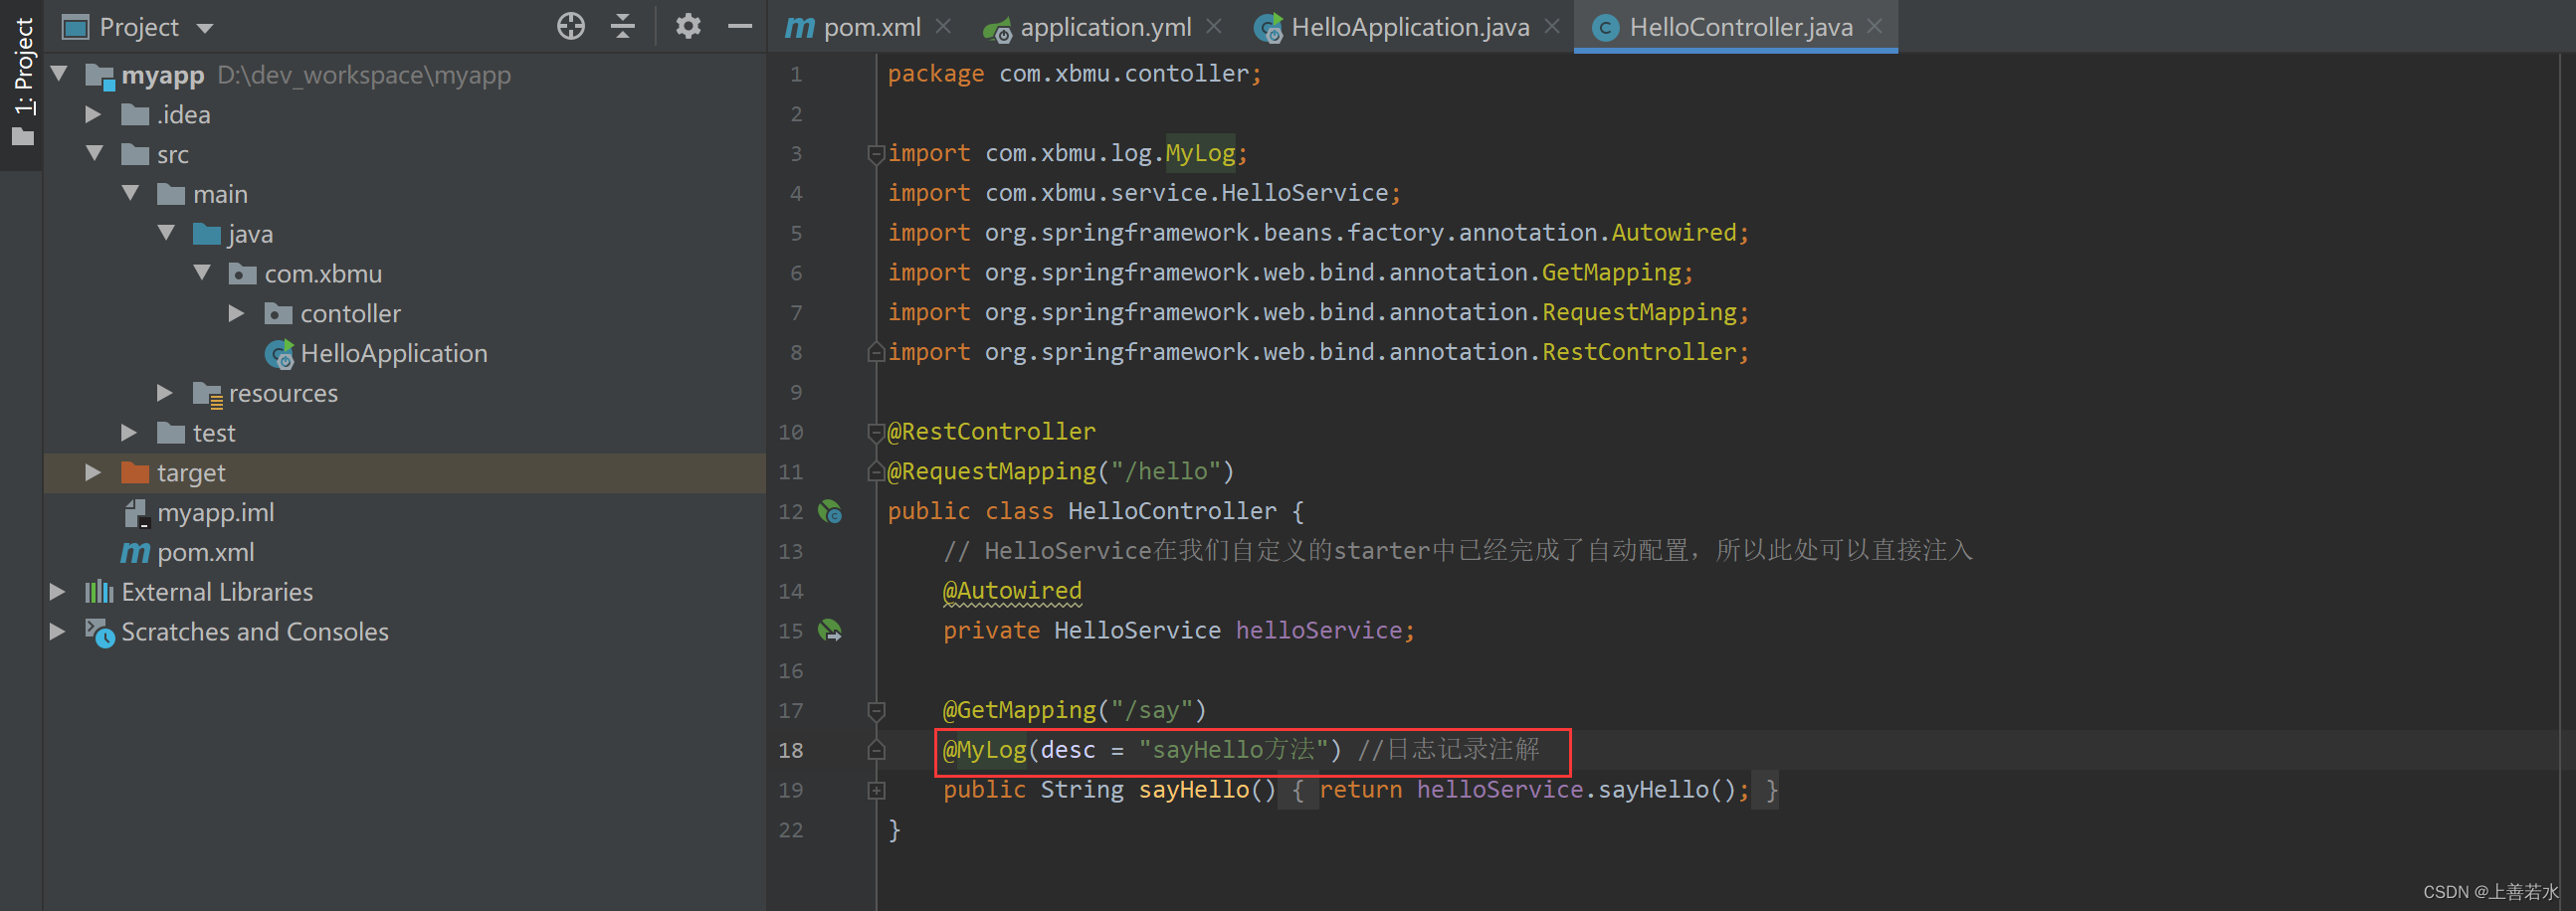Expand Scratches and Consoles node
The height and width of the screenshot is (911, 2576).
coord(57,631)
